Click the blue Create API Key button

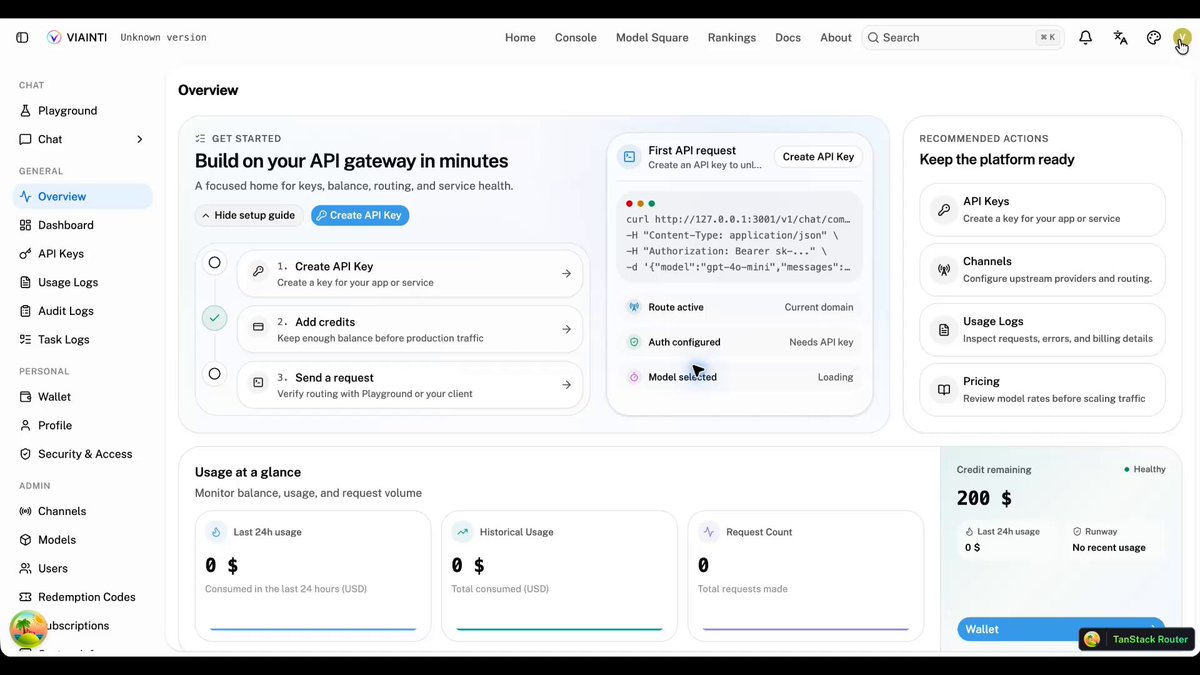(360, 215)
